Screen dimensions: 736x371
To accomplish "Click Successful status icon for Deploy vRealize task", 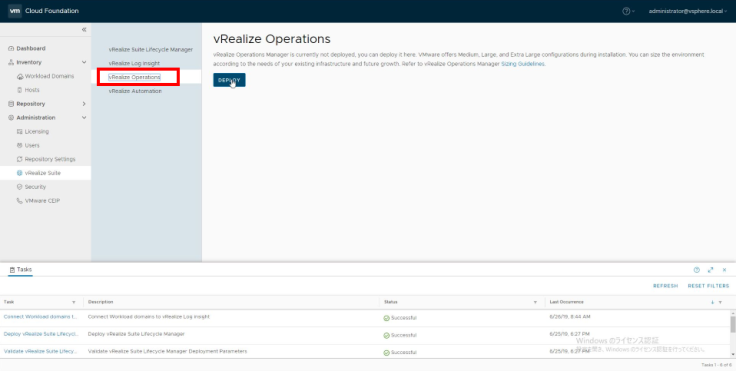I will (387, 335).
